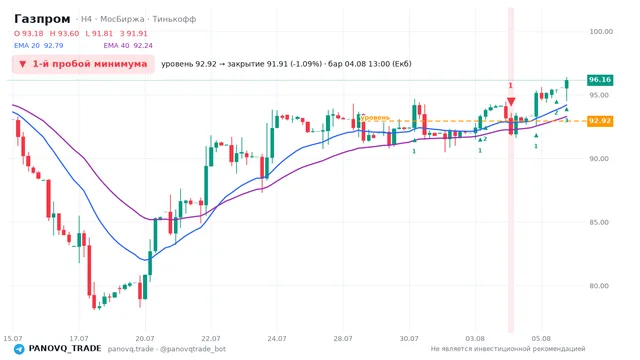The height and width of the screenshot is (360, 640).
Task: Click the H4 · МосБиржа · Тинькофф subtitle
Action: 138,19
